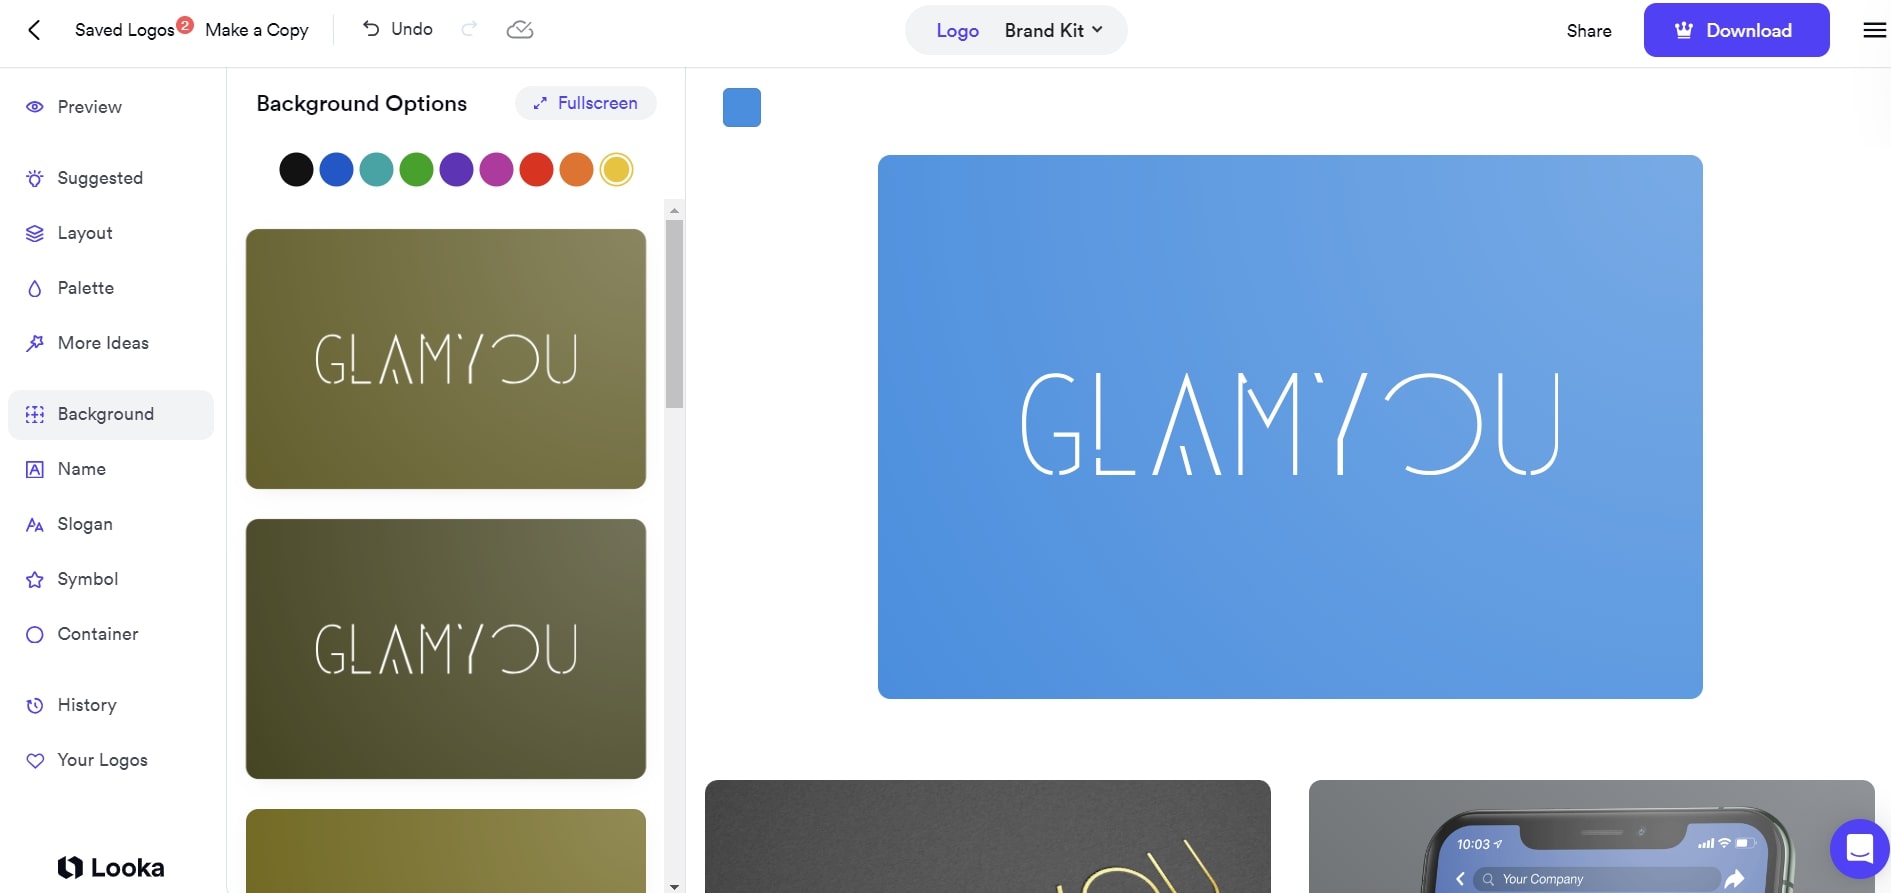Select the magenta background color swatch
The height and width of the screenshot is (893, 1891).
[x=496, y=169]
